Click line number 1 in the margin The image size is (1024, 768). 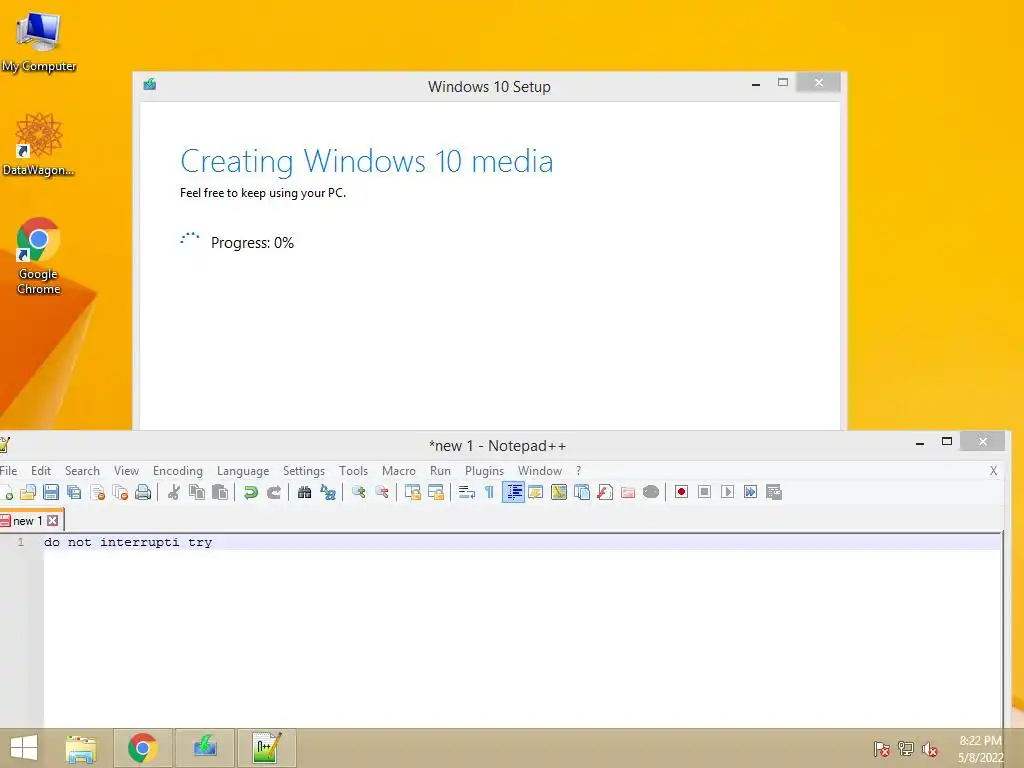(20, 542)
